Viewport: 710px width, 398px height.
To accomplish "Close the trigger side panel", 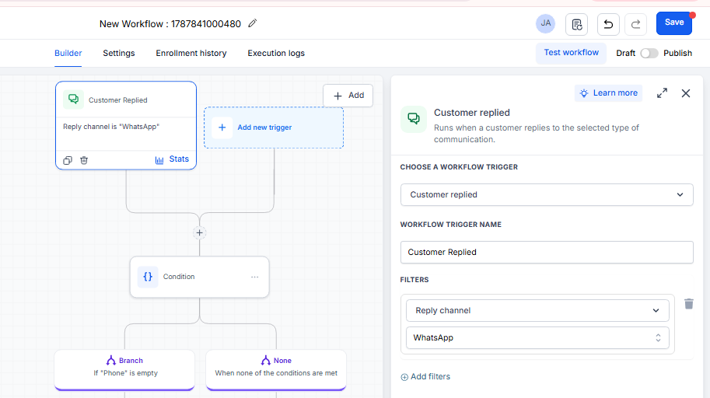I will pyautogui.click(x=686, y=93).
